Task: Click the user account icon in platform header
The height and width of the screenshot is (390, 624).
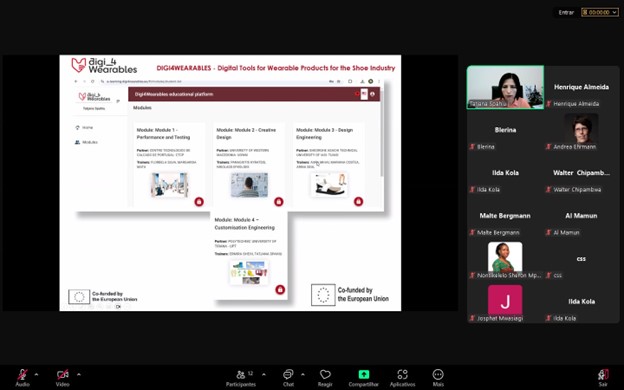Action: coord(372,94)
